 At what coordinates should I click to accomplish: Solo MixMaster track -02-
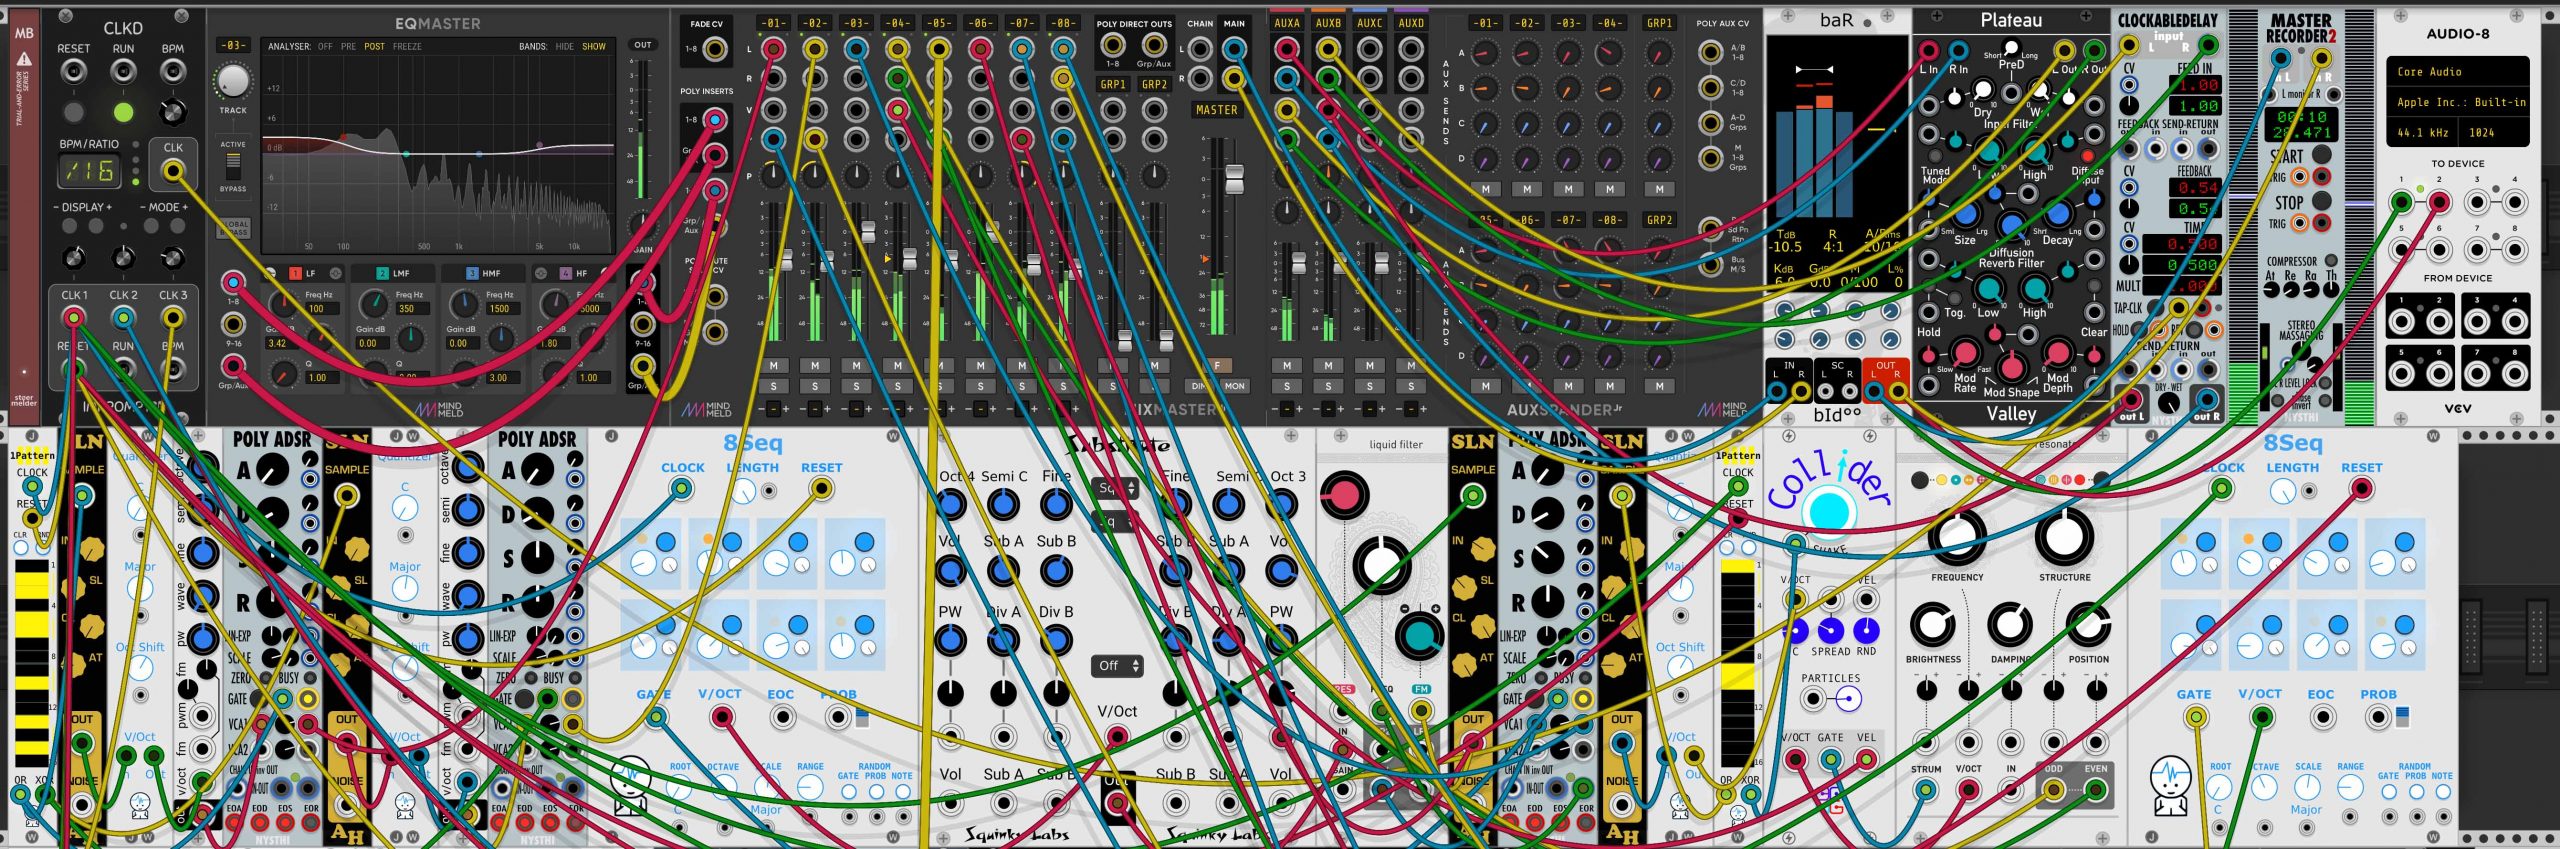(x=815, y=386)
